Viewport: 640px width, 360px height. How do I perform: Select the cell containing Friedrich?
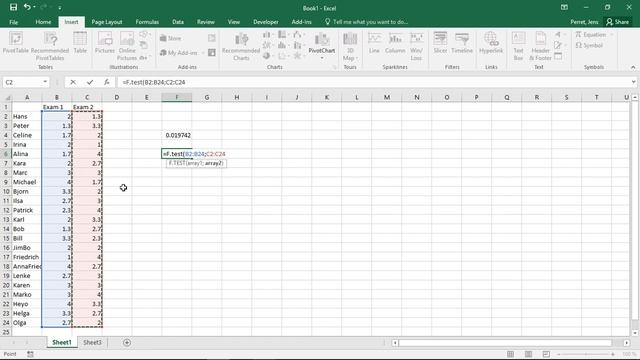click(27, 257)
